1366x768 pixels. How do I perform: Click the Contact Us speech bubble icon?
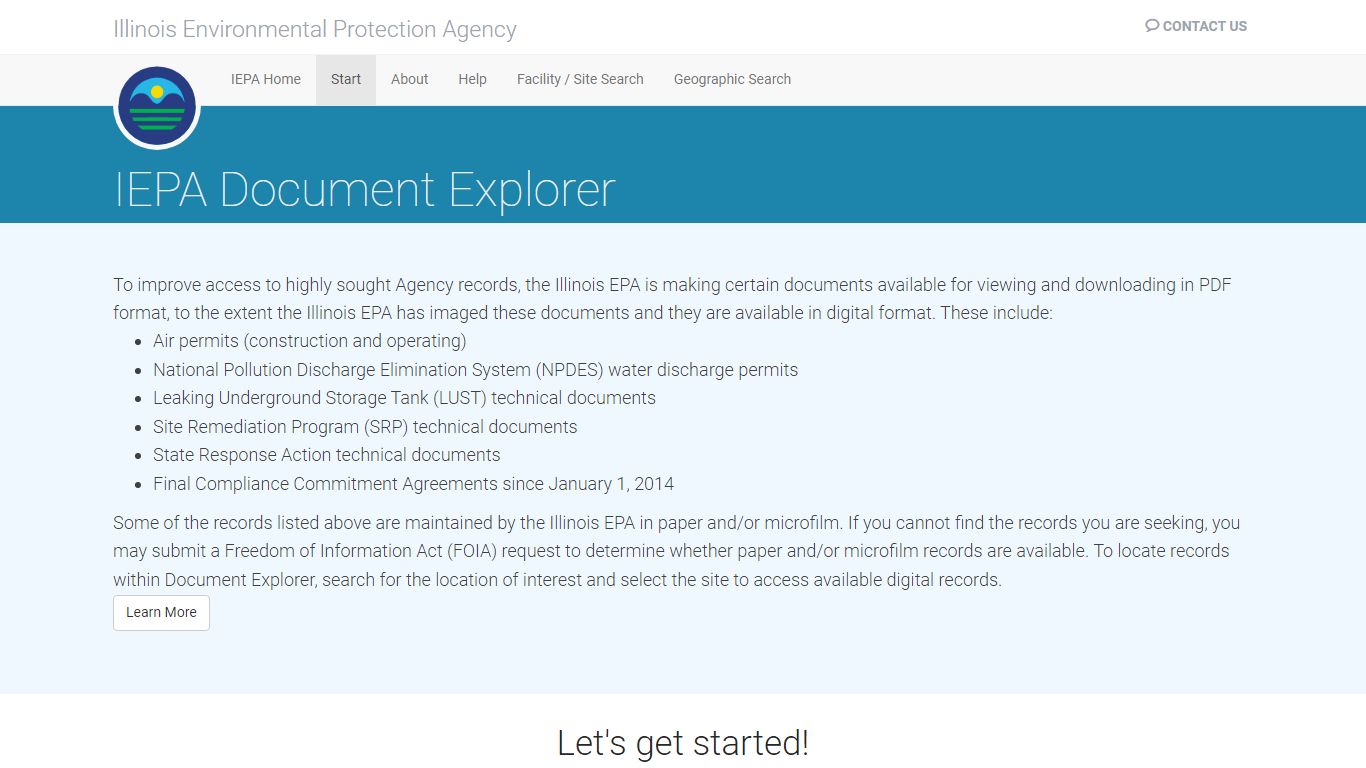(x=1152, y=26)
